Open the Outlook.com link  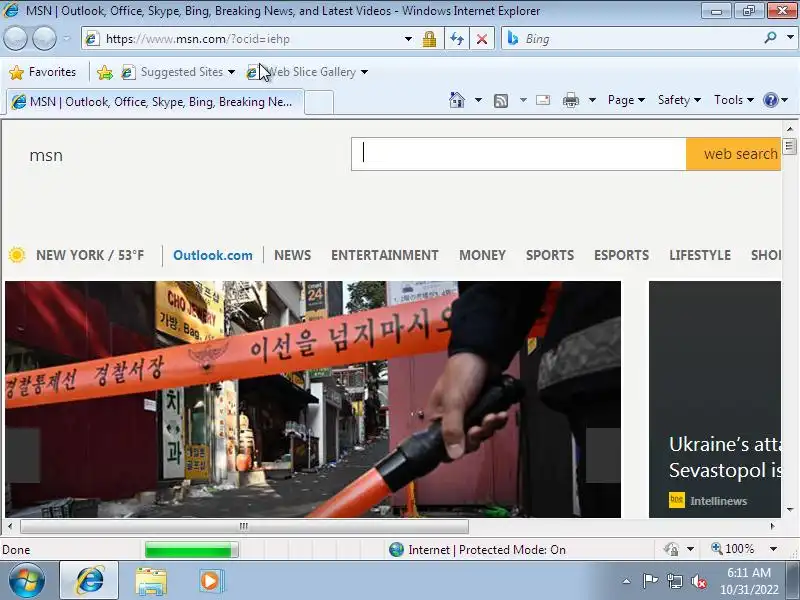(x=213, y=255)
